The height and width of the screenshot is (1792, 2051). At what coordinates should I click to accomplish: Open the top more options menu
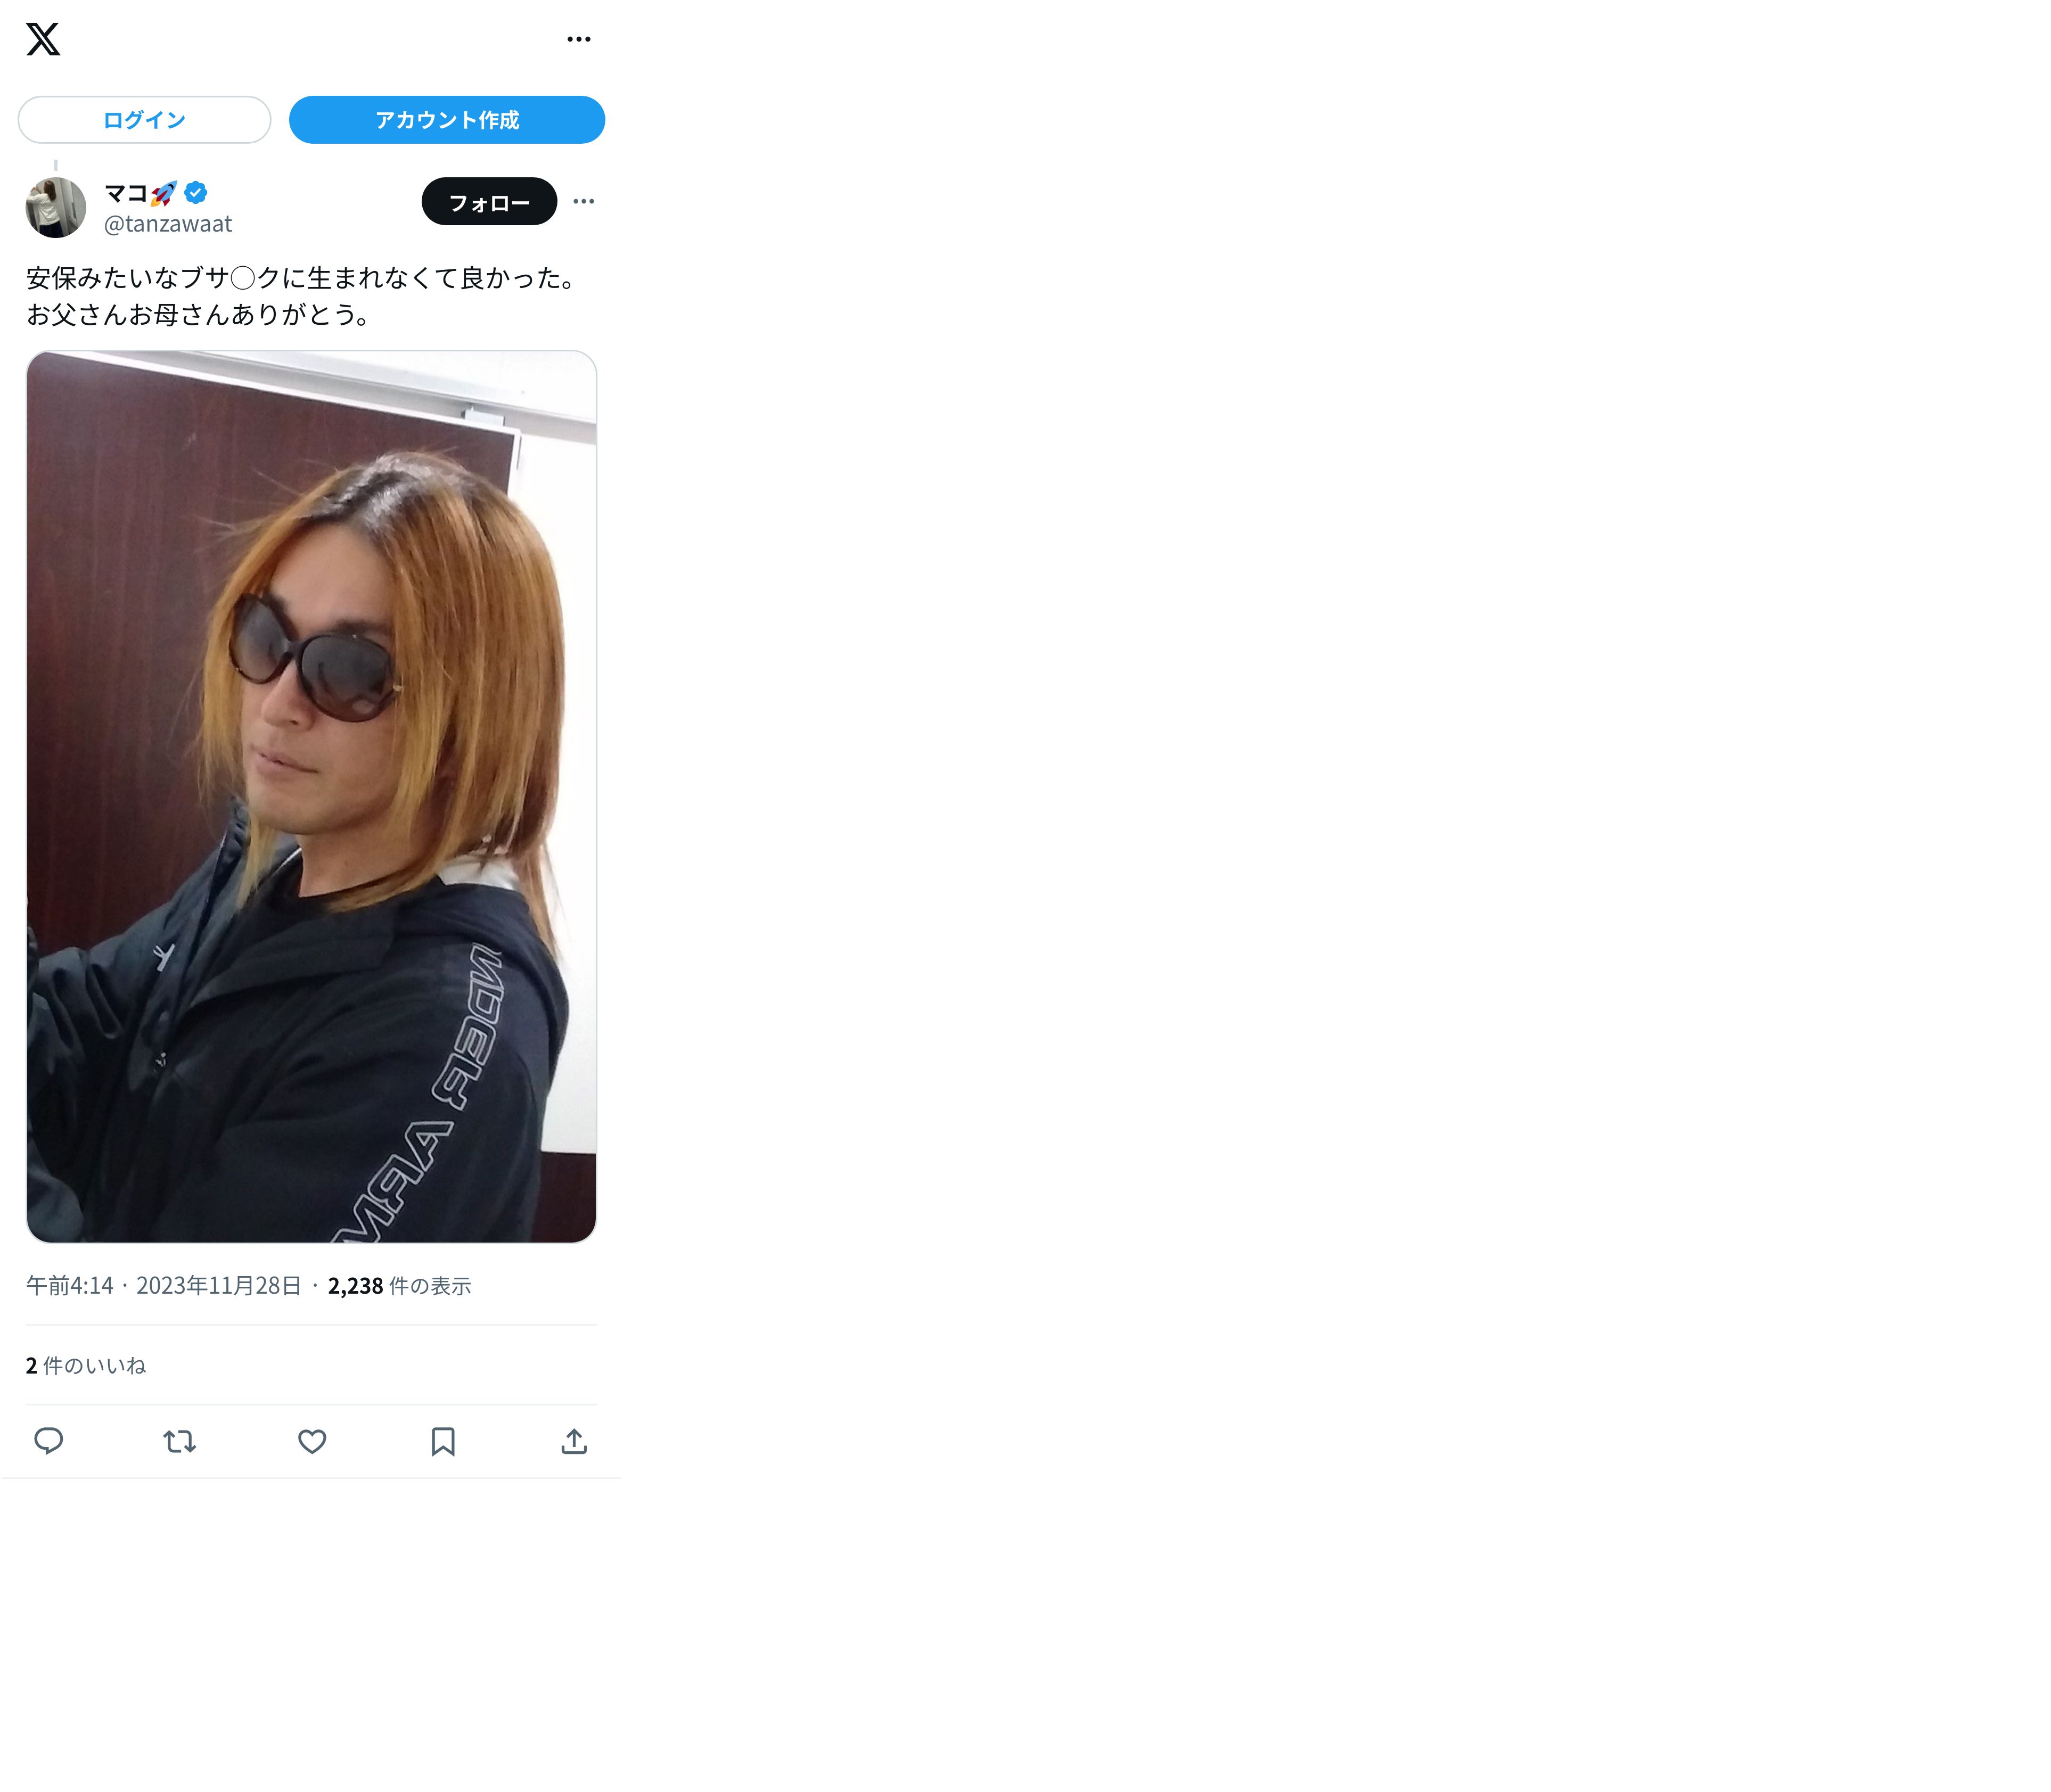click(x=579, y=39)
